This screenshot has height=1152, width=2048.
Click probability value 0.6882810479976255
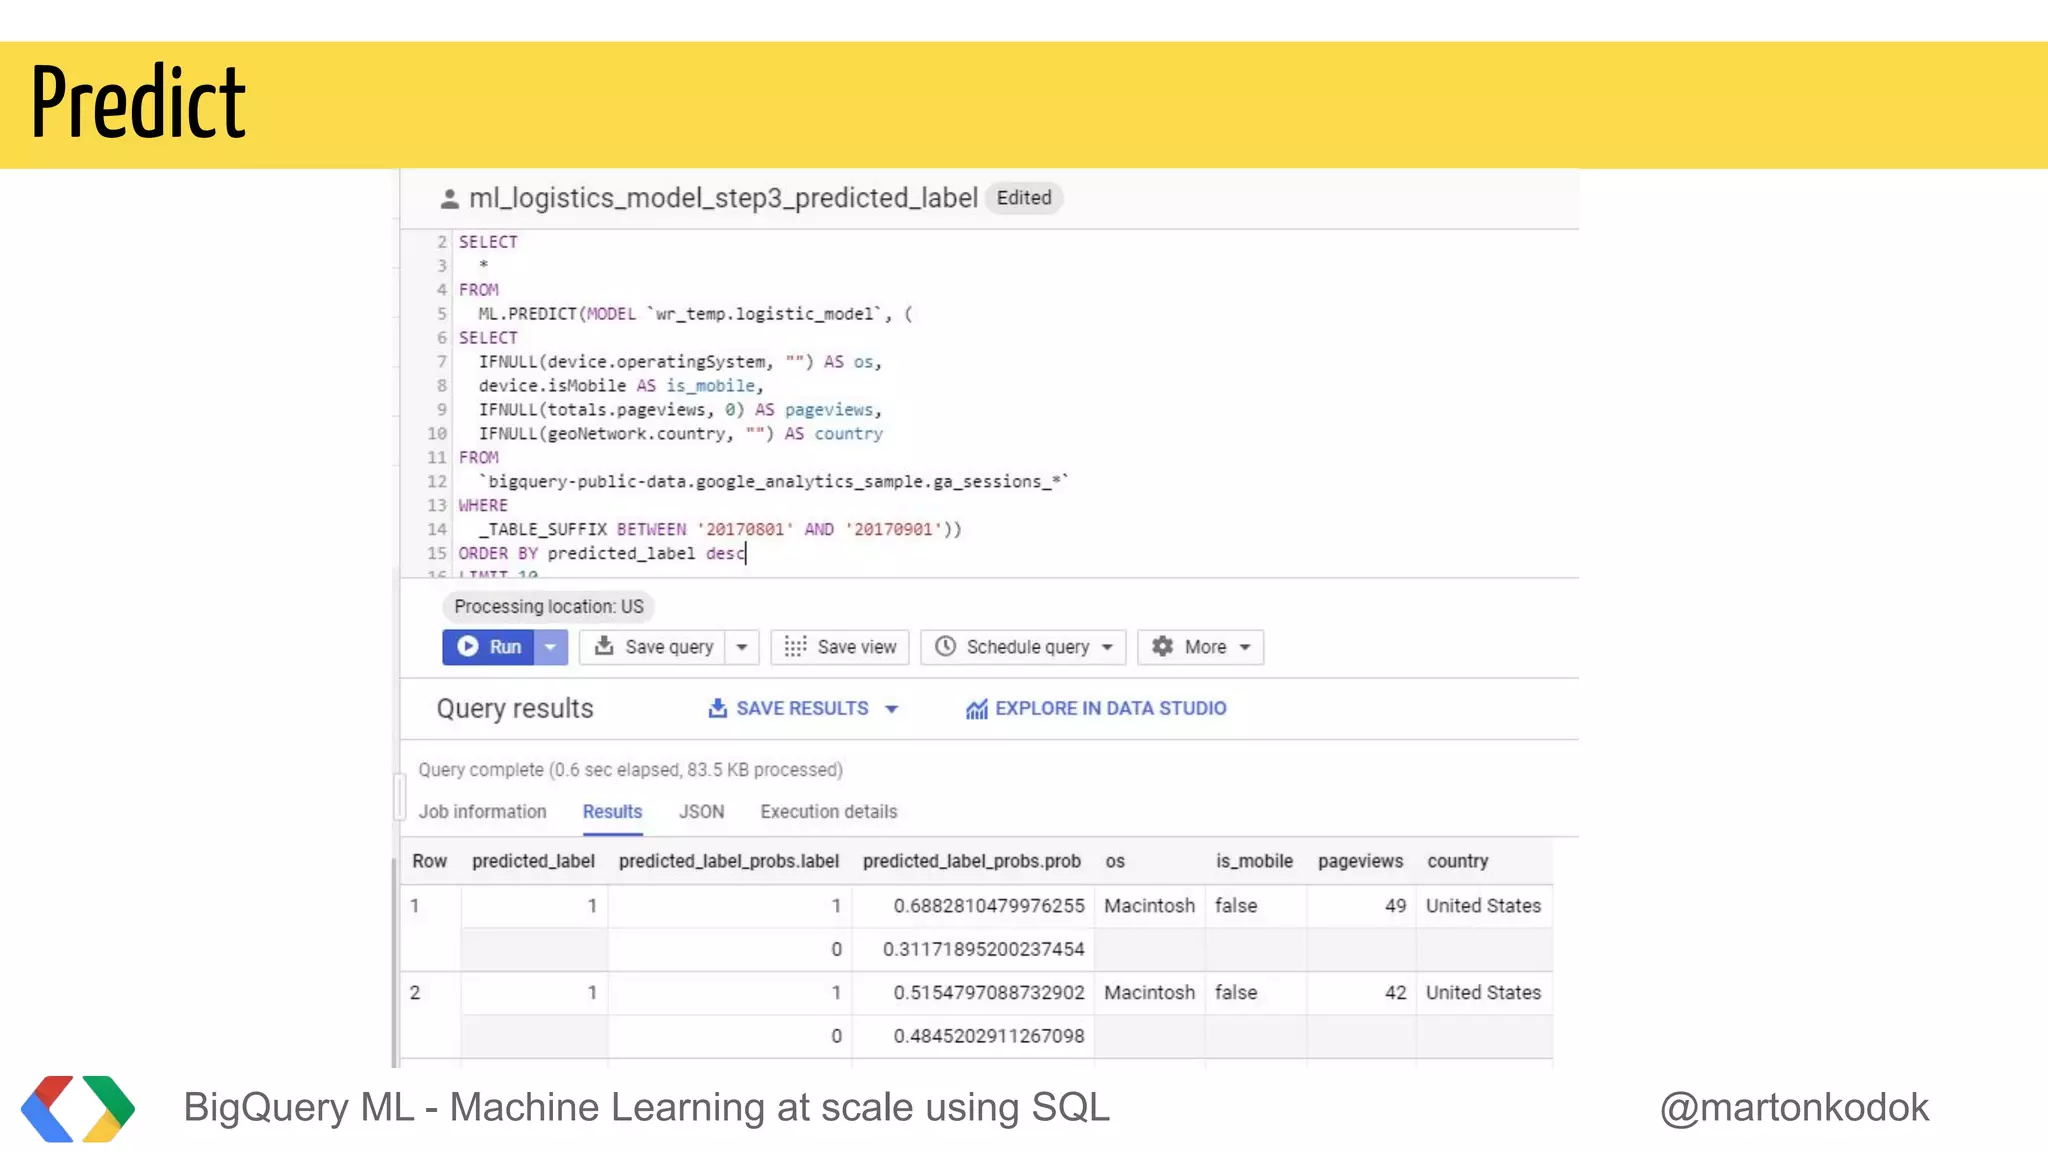coord(988,906)
